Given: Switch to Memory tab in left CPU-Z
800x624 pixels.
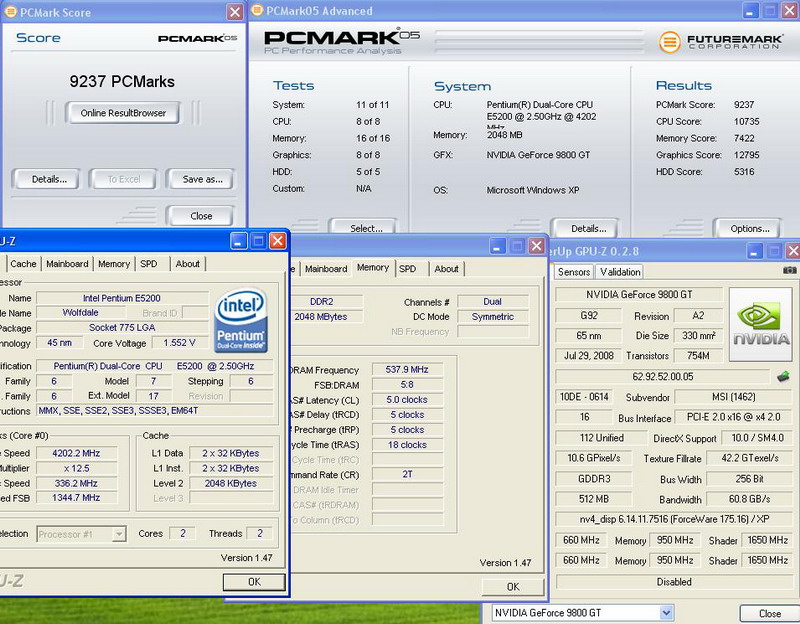Looking at the screenshot, I should (x=114, y=264).
